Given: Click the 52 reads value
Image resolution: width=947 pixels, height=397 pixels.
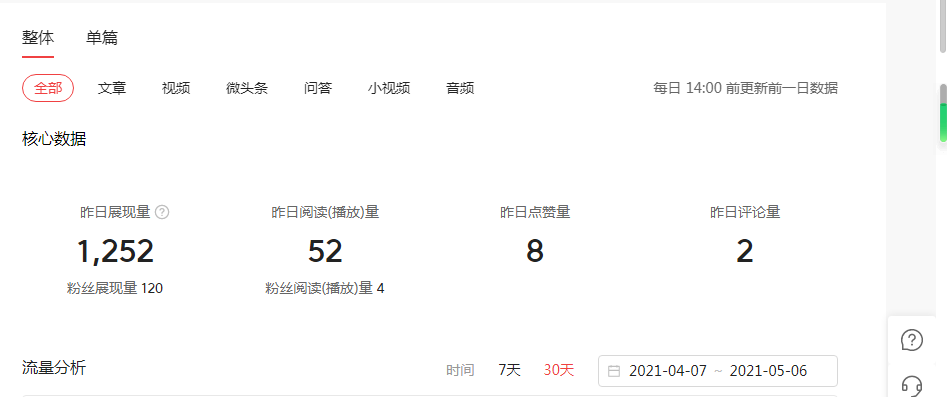Looking at the screenshot, I should tap(325, 251).
